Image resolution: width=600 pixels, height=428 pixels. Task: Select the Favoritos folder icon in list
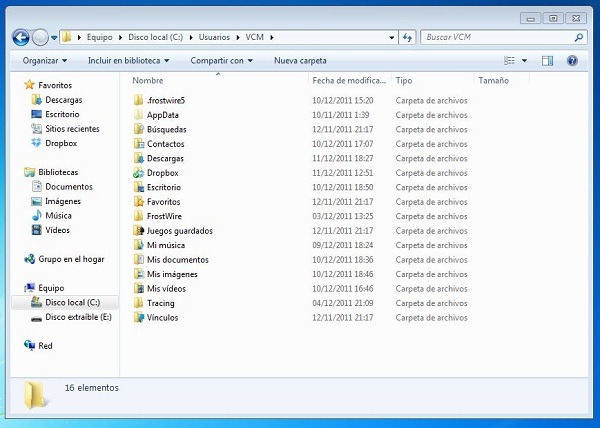[x=139, y=202]
